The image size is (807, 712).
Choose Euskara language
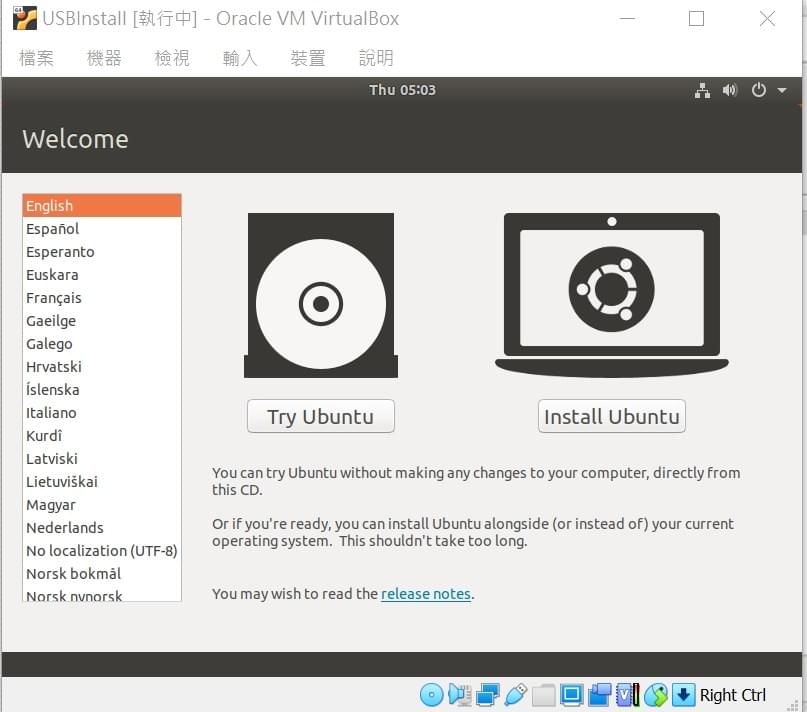(x=102, y=274)
